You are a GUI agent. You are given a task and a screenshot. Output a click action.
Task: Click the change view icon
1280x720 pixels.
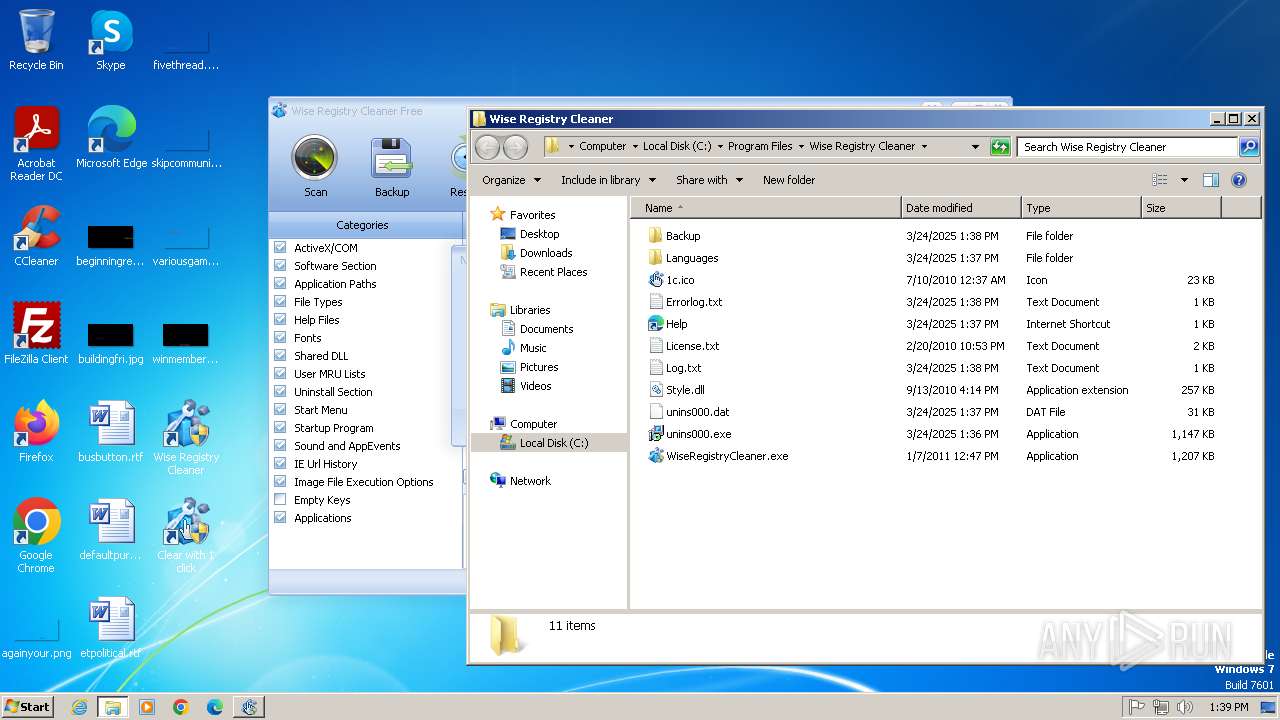coord(1160,180)
